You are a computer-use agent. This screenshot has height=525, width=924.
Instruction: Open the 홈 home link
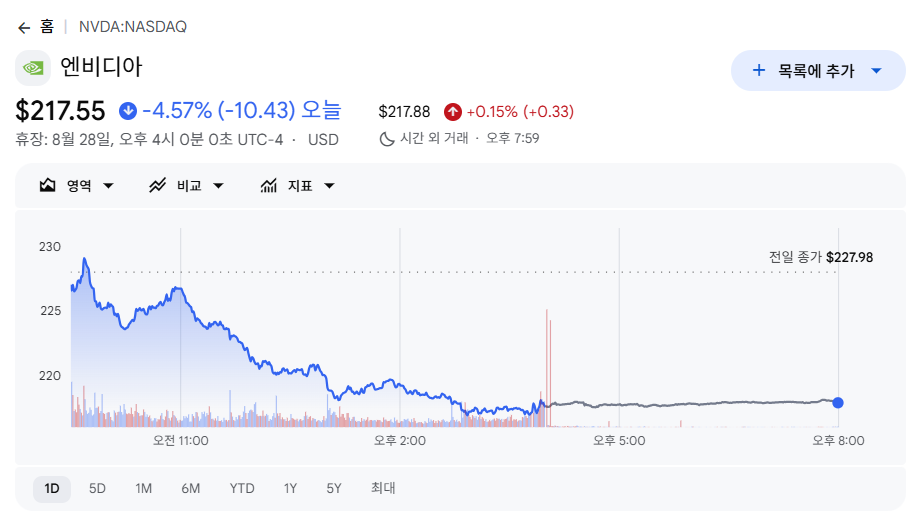pyautogui.click(x=47, y=27)
